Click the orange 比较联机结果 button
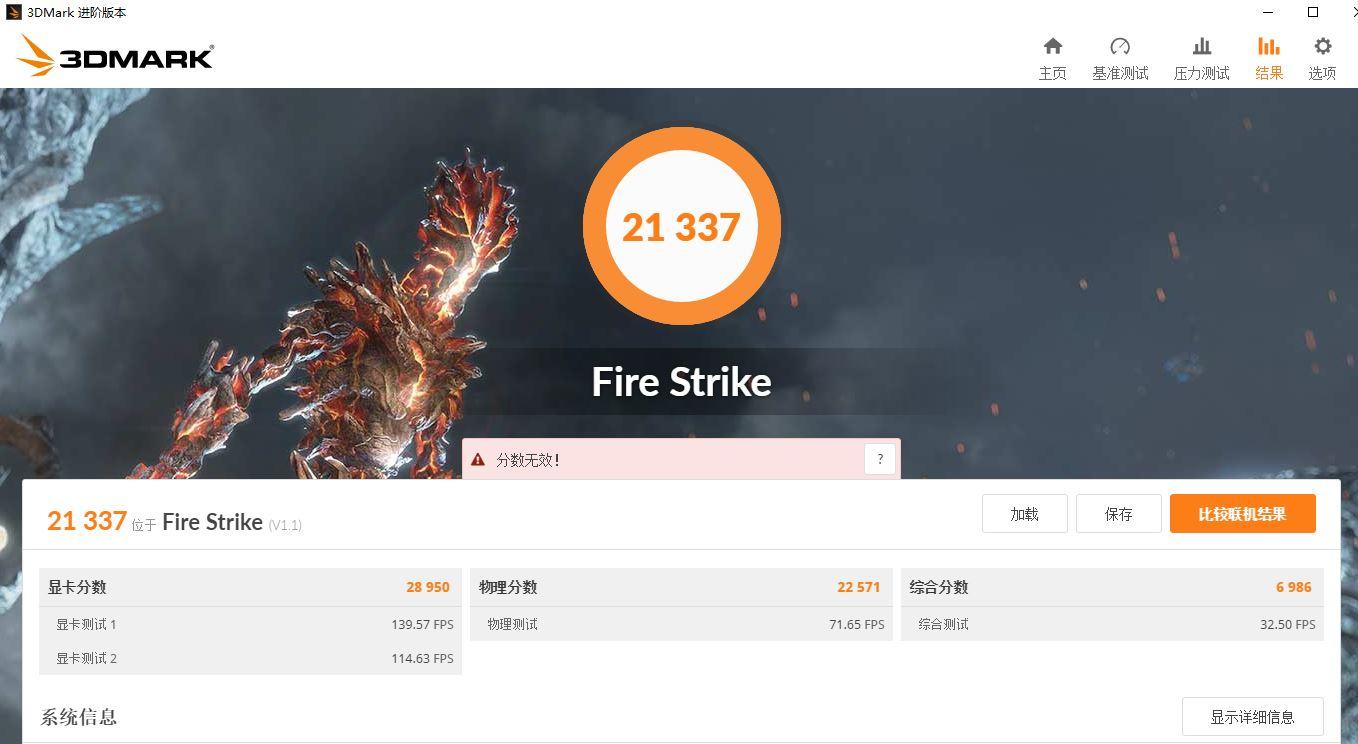 (1243, 514)
